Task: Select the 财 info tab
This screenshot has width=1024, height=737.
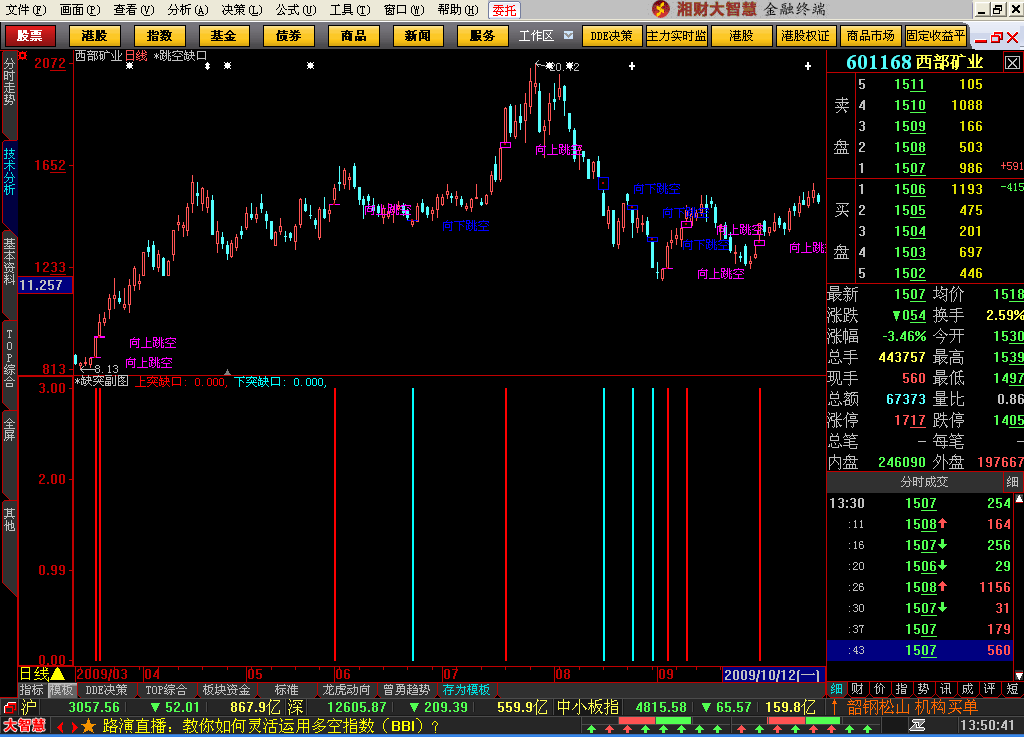Action: click(x=858, y=689)
